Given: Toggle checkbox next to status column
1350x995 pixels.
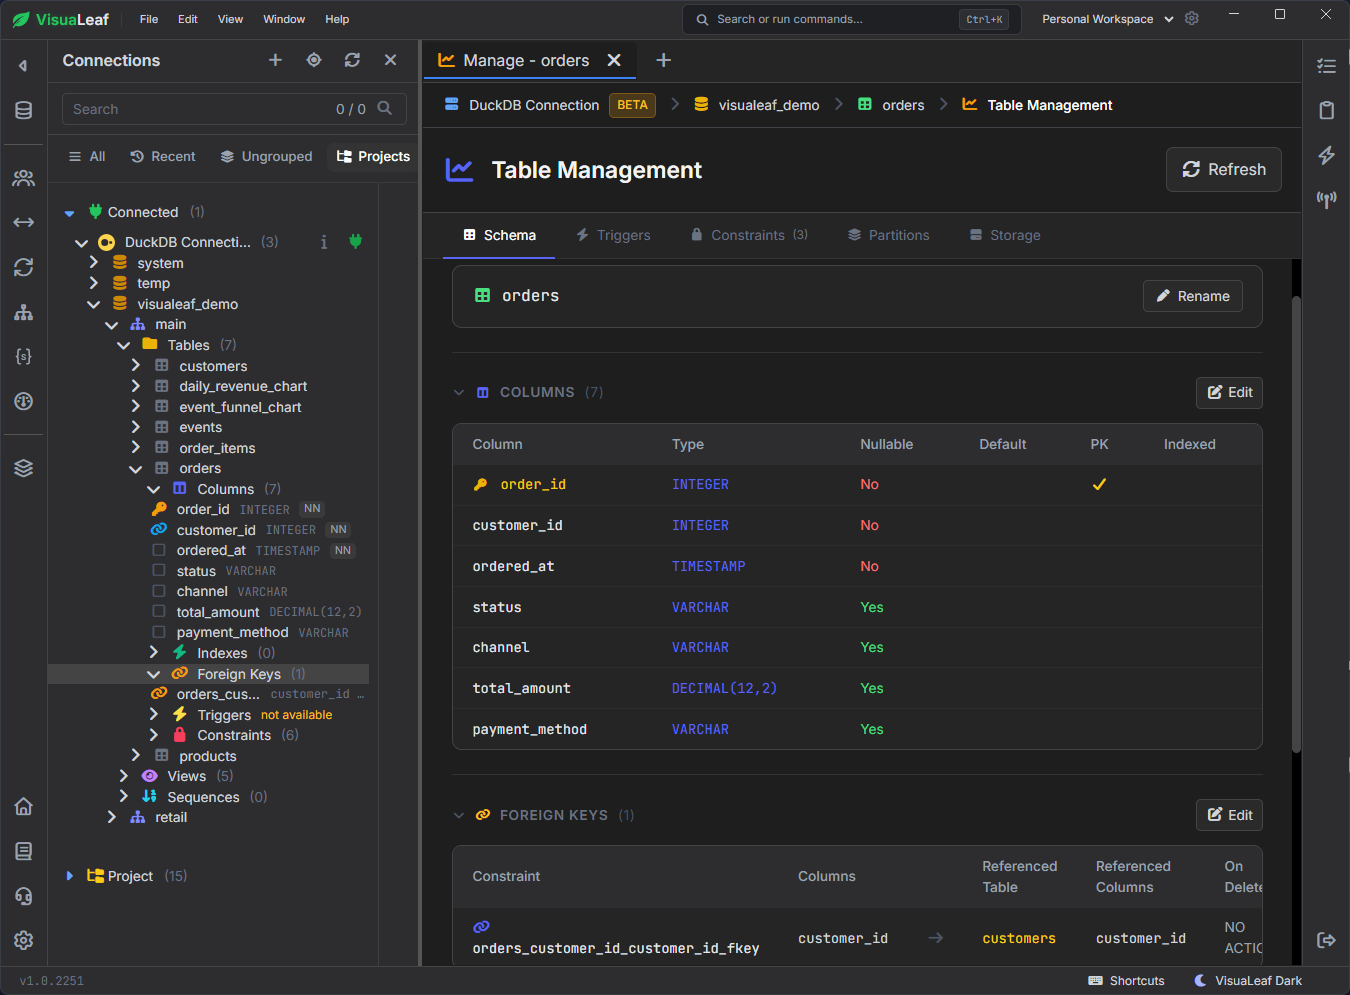Looking at the screenshot, I should 159,570.
